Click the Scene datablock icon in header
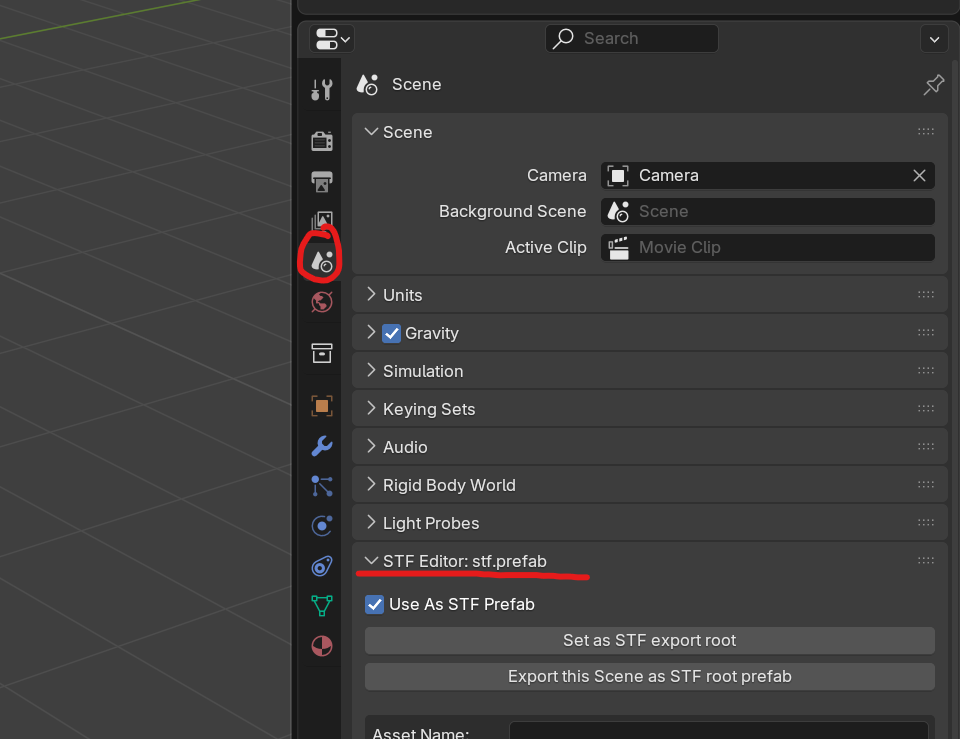960x739 pixels. pyautogui.click(x=367, y=84)
